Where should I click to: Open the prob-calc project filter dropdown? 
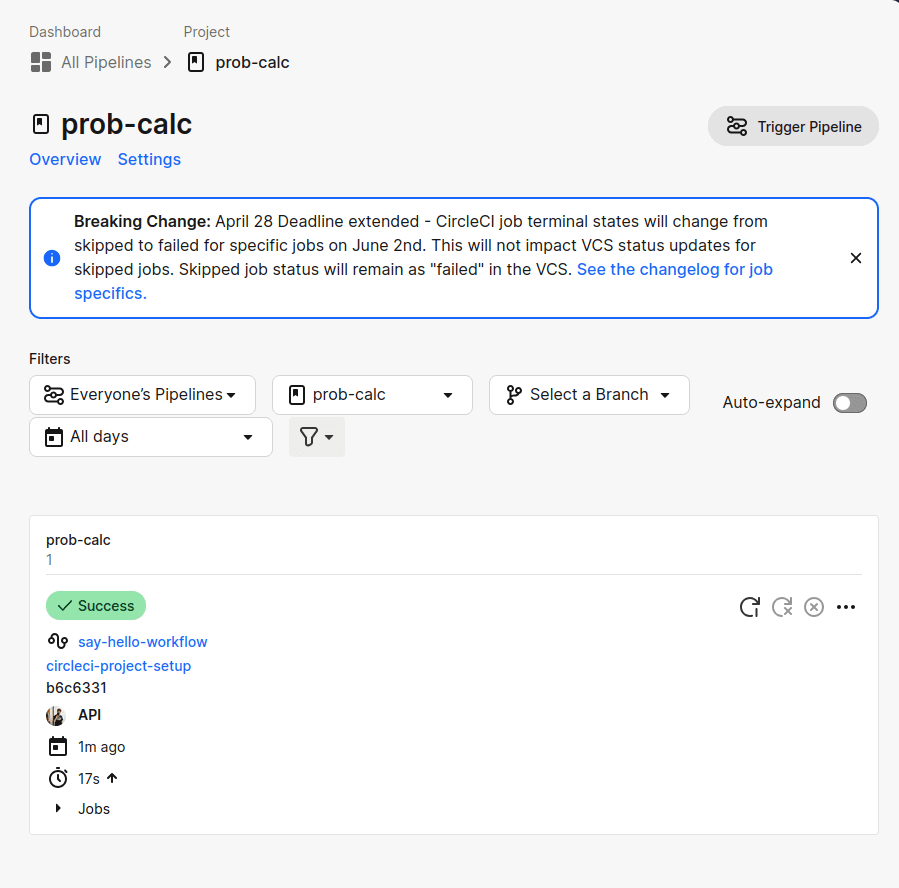[x=372, y=395]
